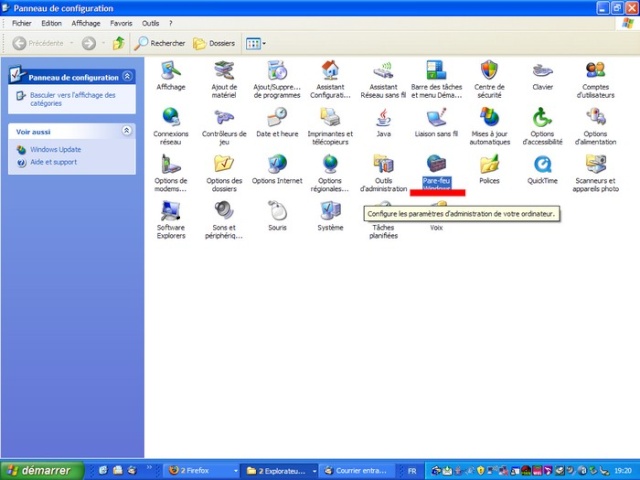Expand the Quick Launch chevron

coord(149,468)
